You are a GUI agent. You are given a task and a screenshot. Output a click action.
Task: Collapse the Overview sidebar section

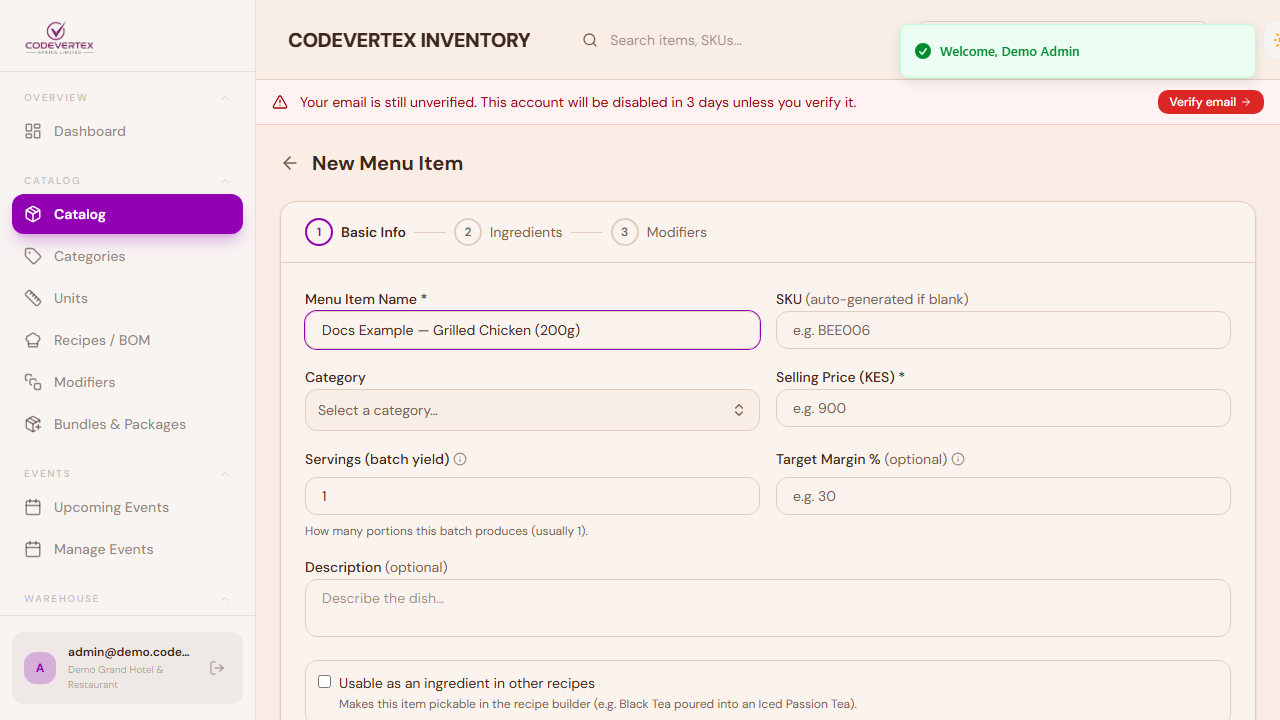[225, 98]
